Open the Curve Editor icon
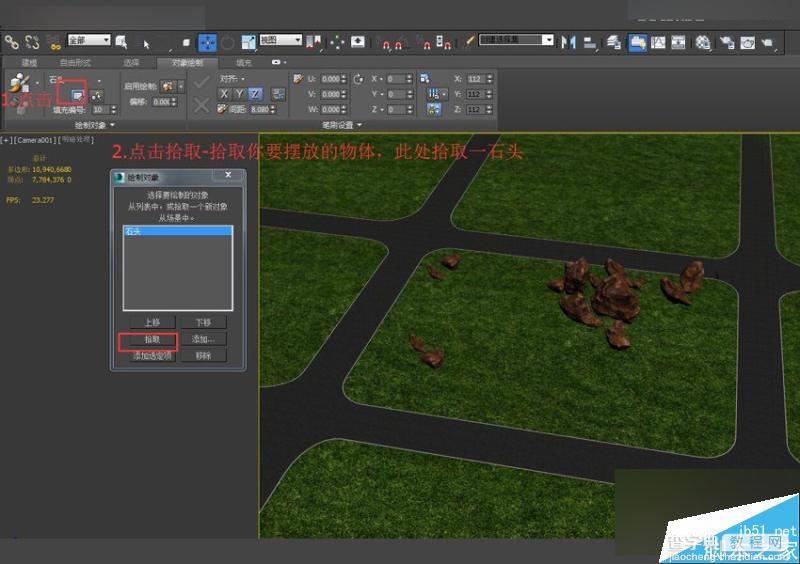Viewport: 800px width, 564px height. coord(658,42)
